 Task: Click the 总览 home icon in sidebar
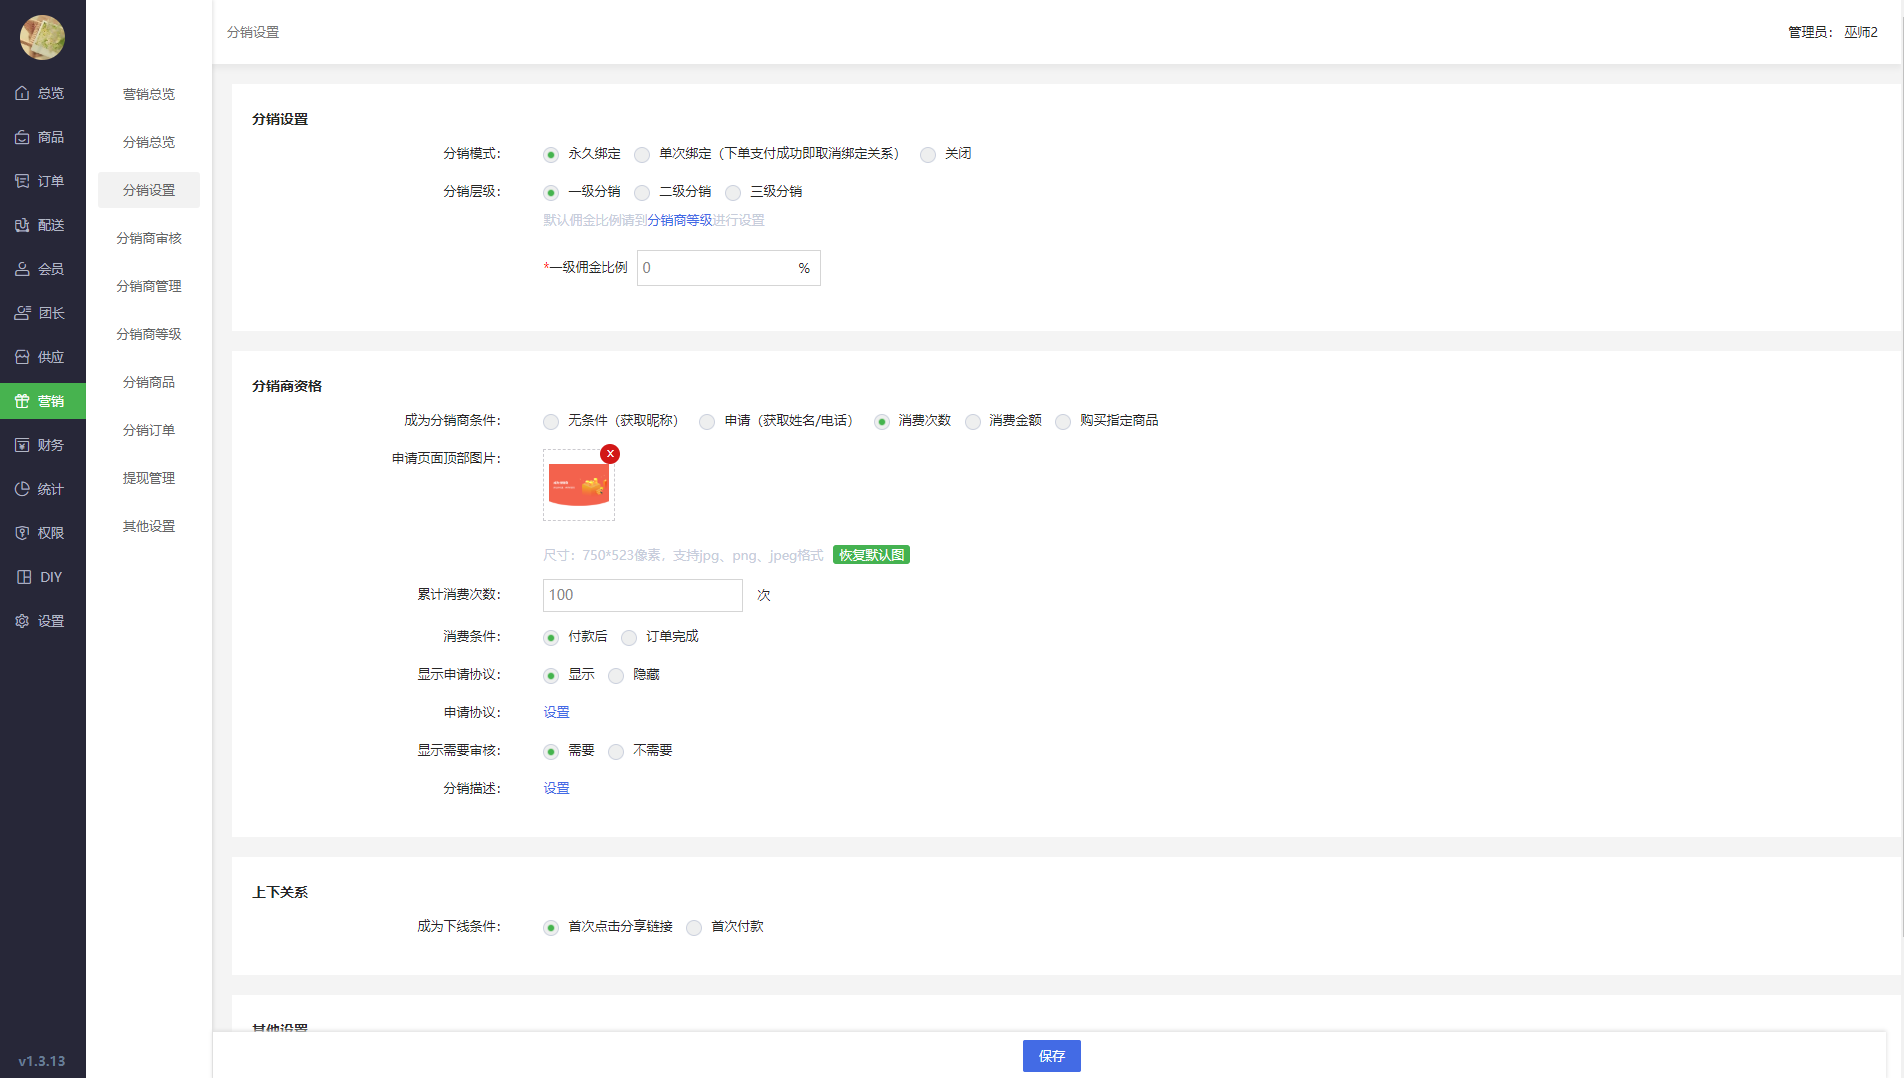coord(22,93)
